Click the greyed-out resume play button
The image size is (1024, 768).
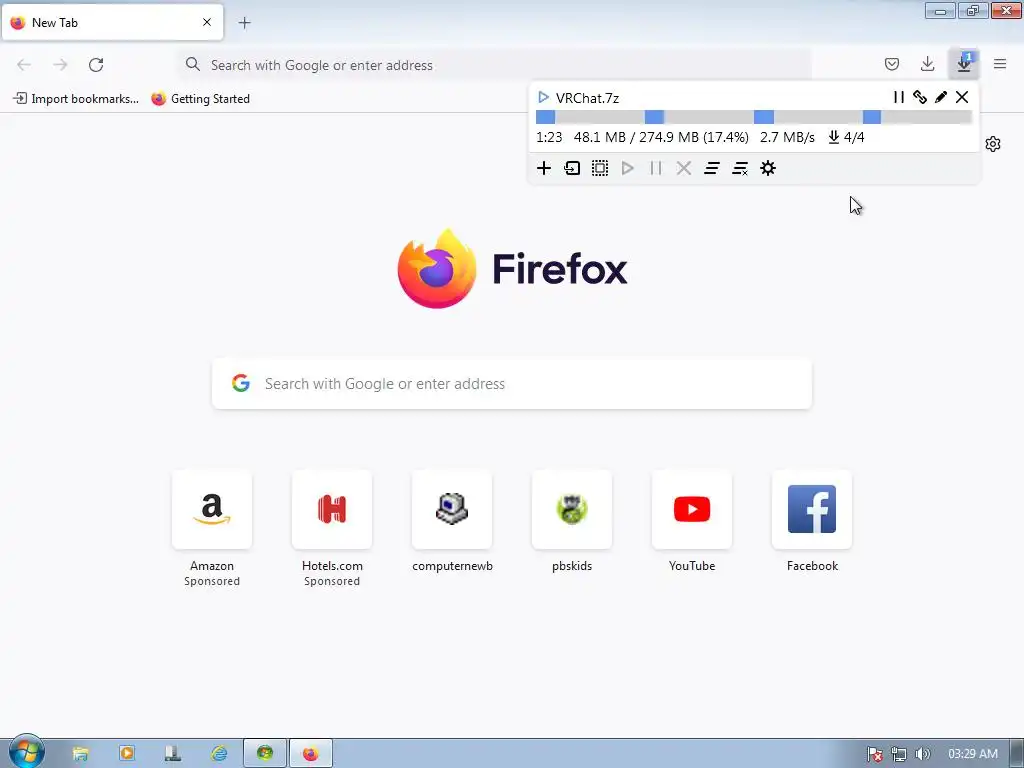click(628, 168)
